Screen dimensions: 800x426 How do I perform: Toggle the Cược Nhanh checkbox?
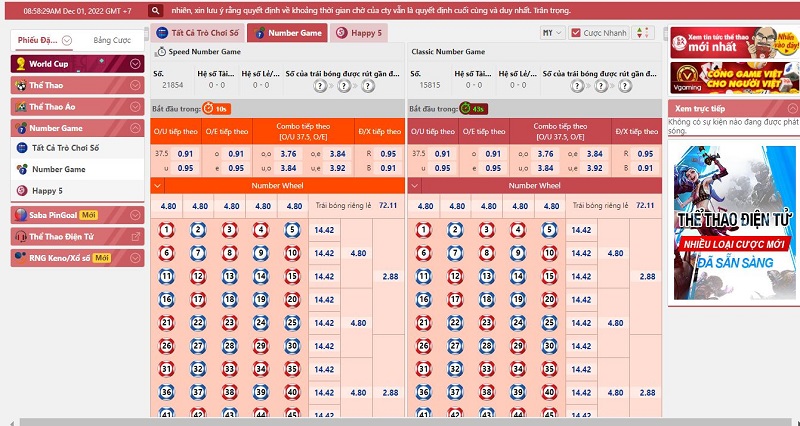tap(576, 33)
